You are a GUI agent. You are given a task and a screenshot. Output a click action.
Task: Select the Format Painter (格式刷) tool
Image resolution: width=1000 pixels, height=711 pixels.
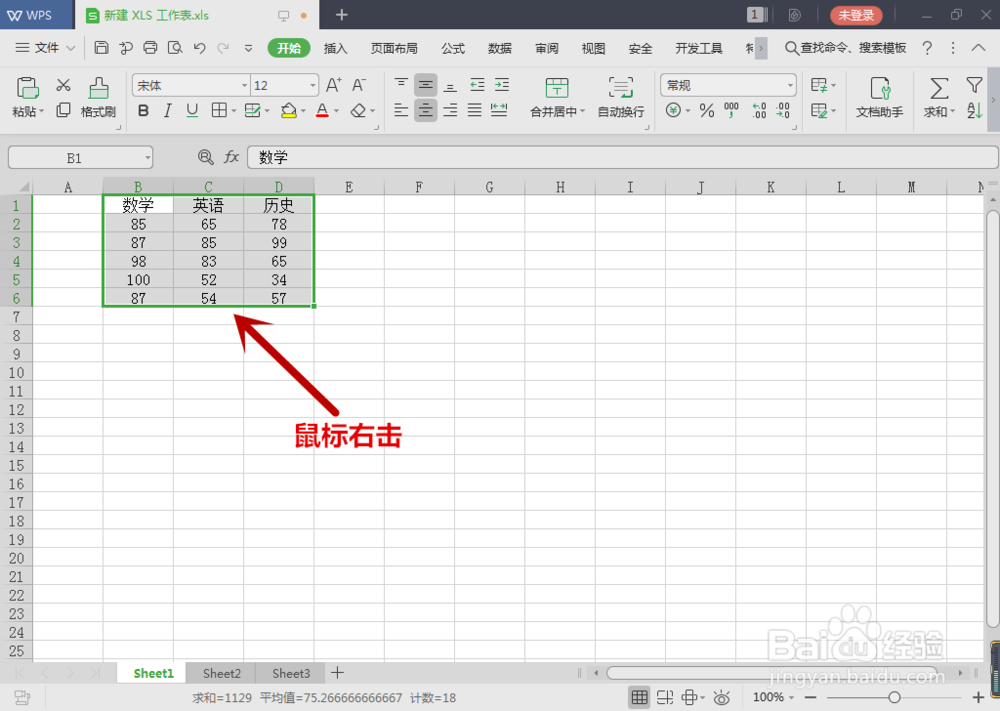(98, 97)
